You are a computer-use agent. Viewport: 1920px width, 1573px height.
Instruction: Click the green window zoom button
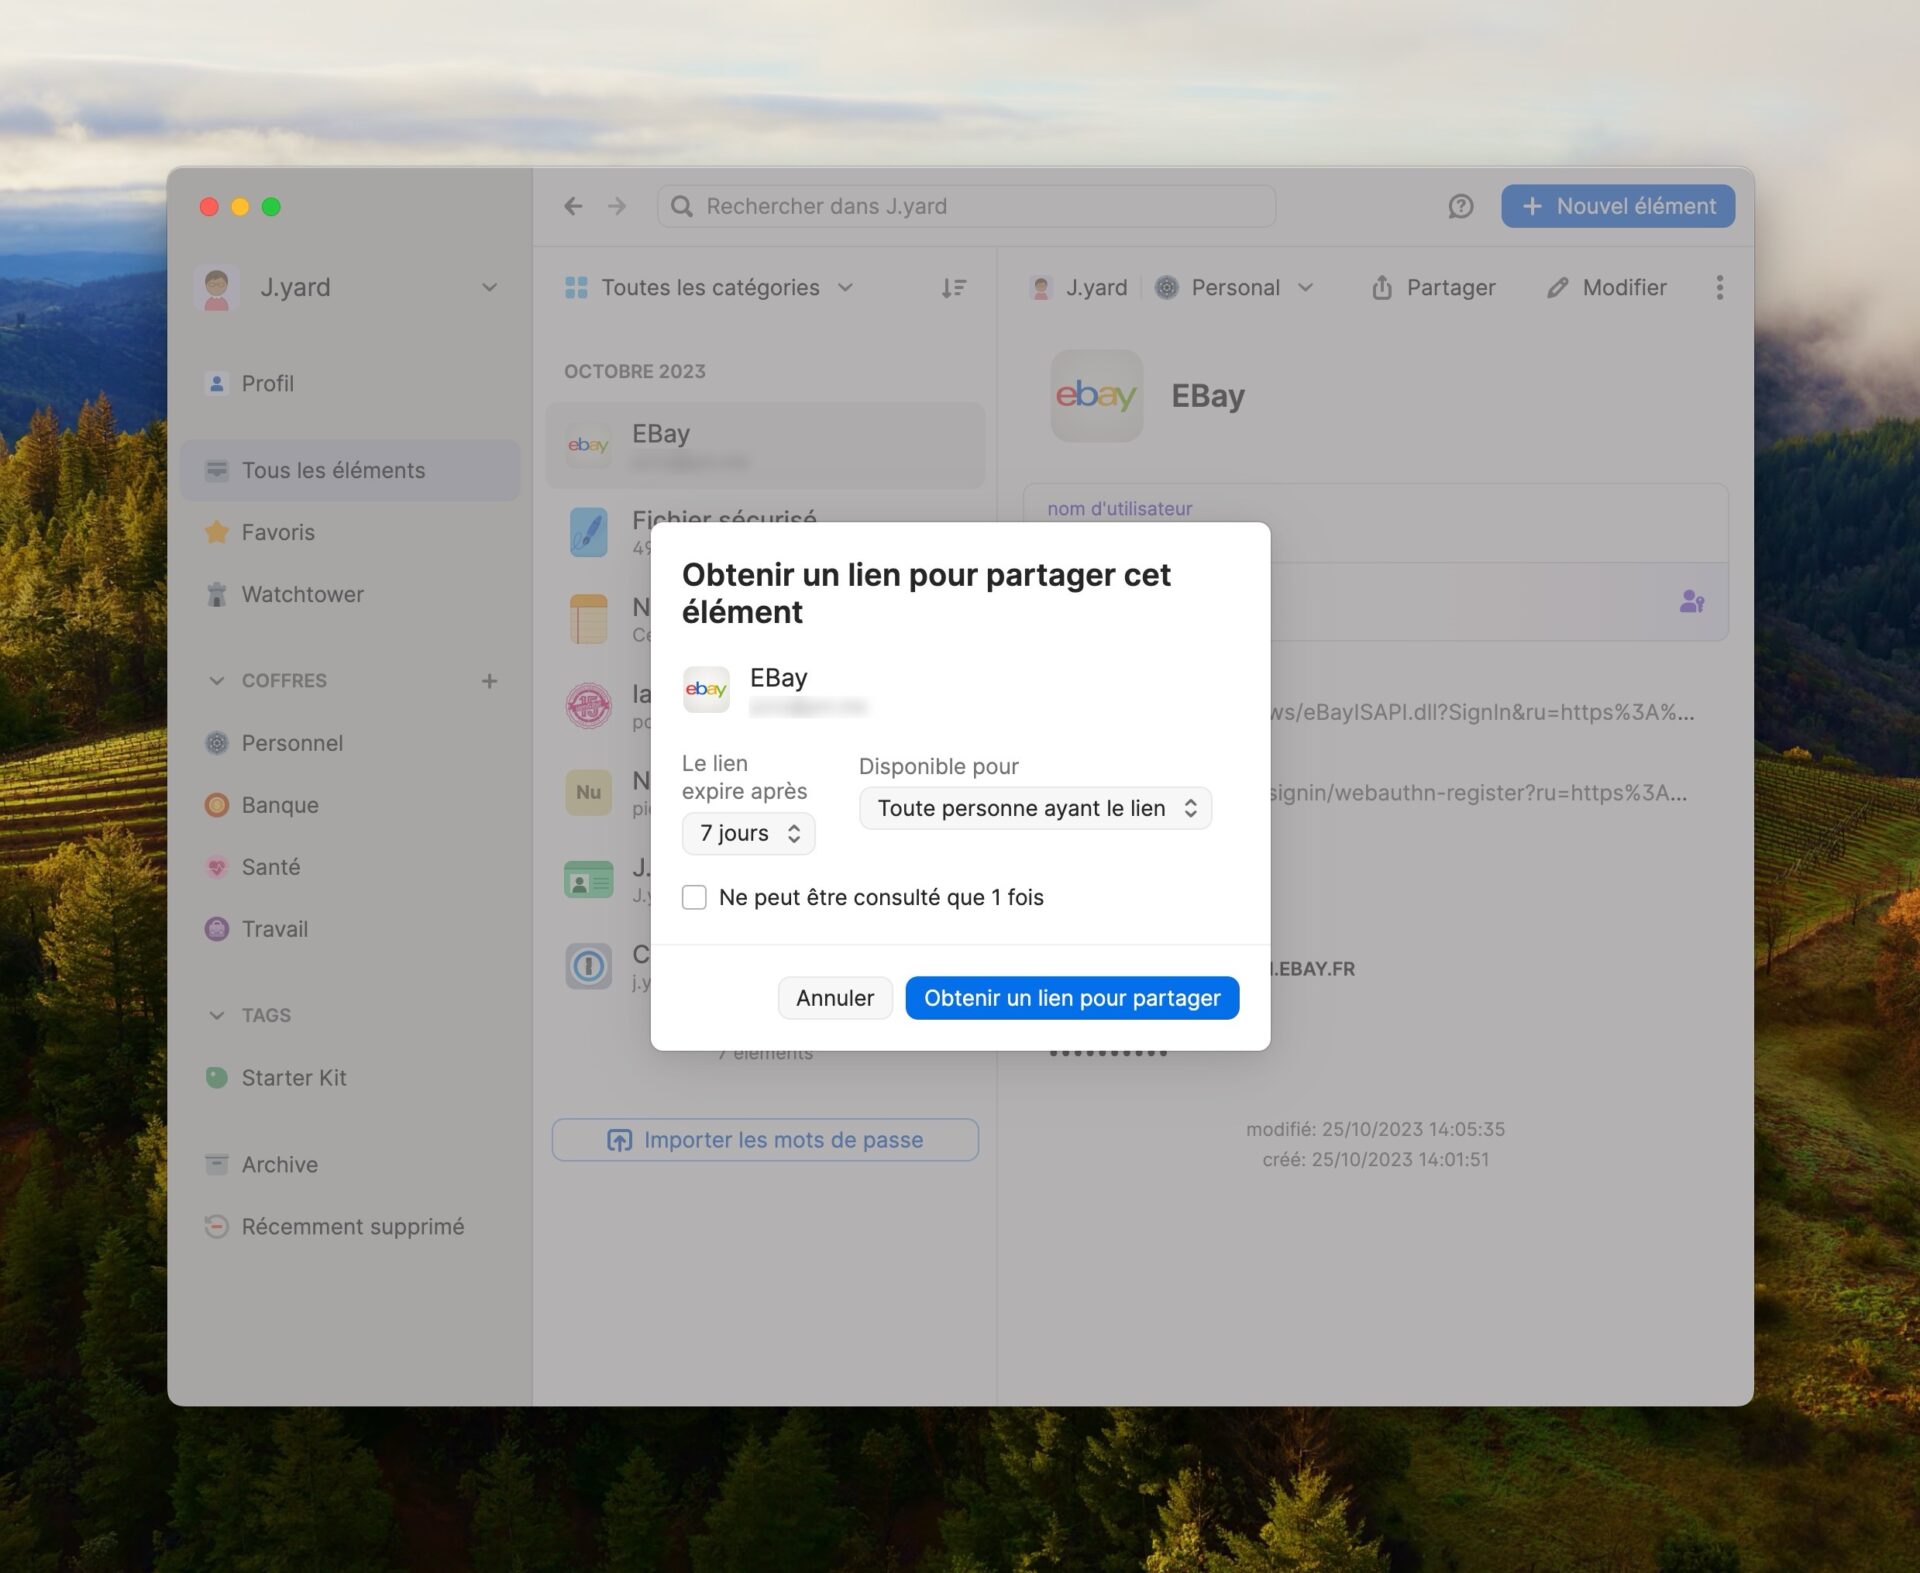[271, 206]
